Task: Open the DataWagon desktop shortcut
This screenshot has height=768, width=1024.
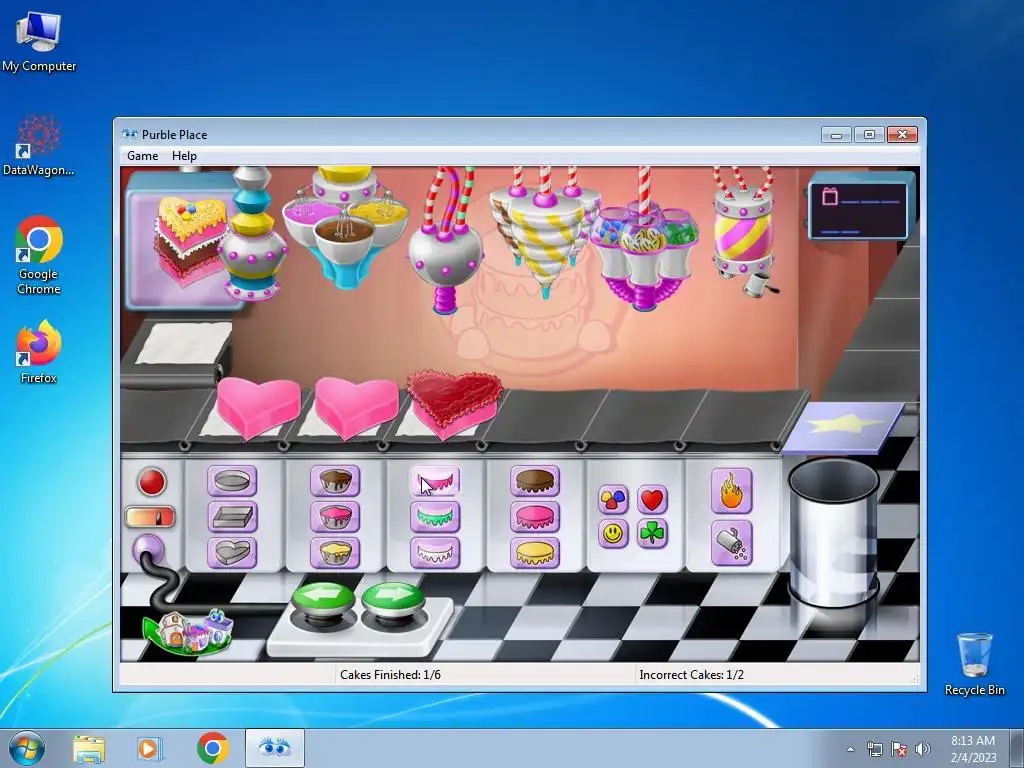Action: click(x=39, y=146)
